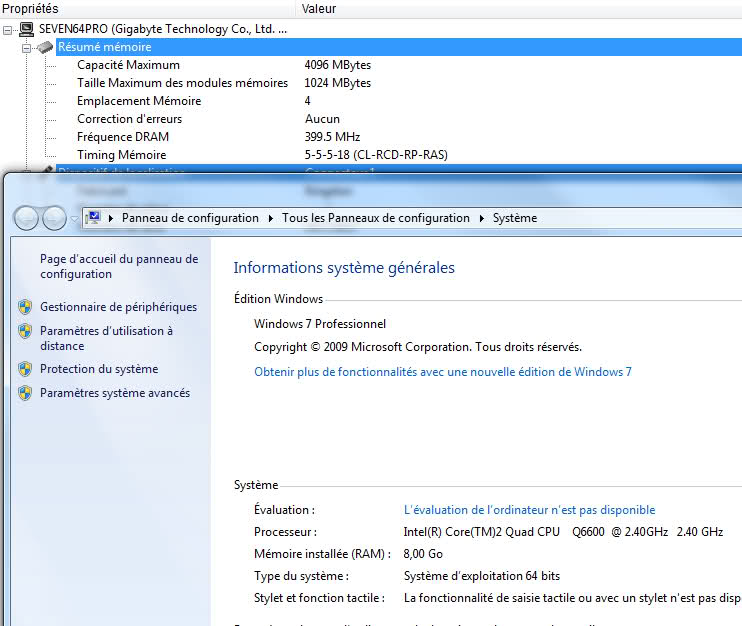Open Page d'accueil du panneau de configuration

click(x=119, y=266)
